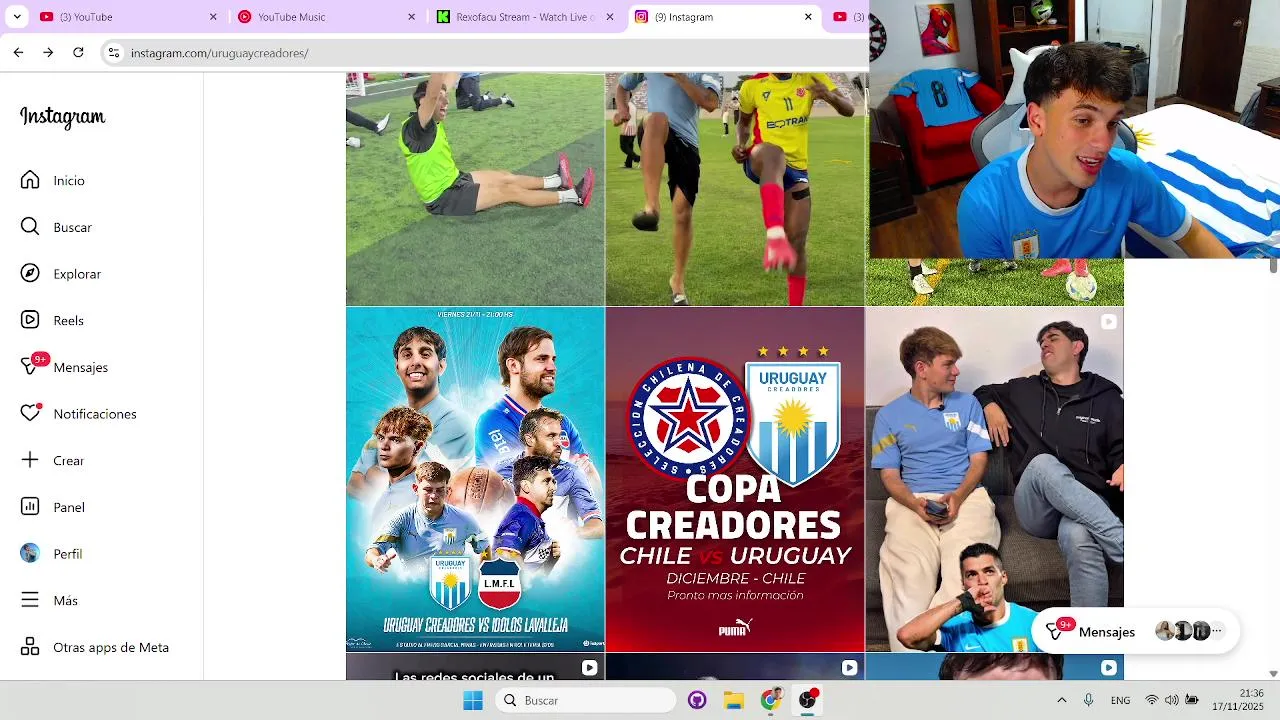The width and height of the screenshot is (1280, 720).
Task: Open Otras apps de Meta icon
Action: pyautogui.click(x=30, y=647)
